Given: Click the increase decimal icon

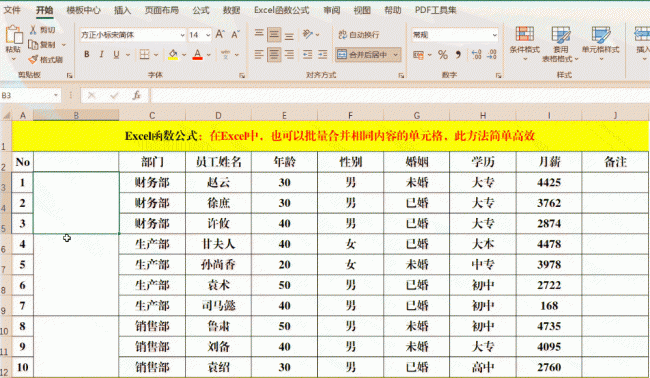Looking at the screenshot, I should pyautogui.click(x=477, y=55).
